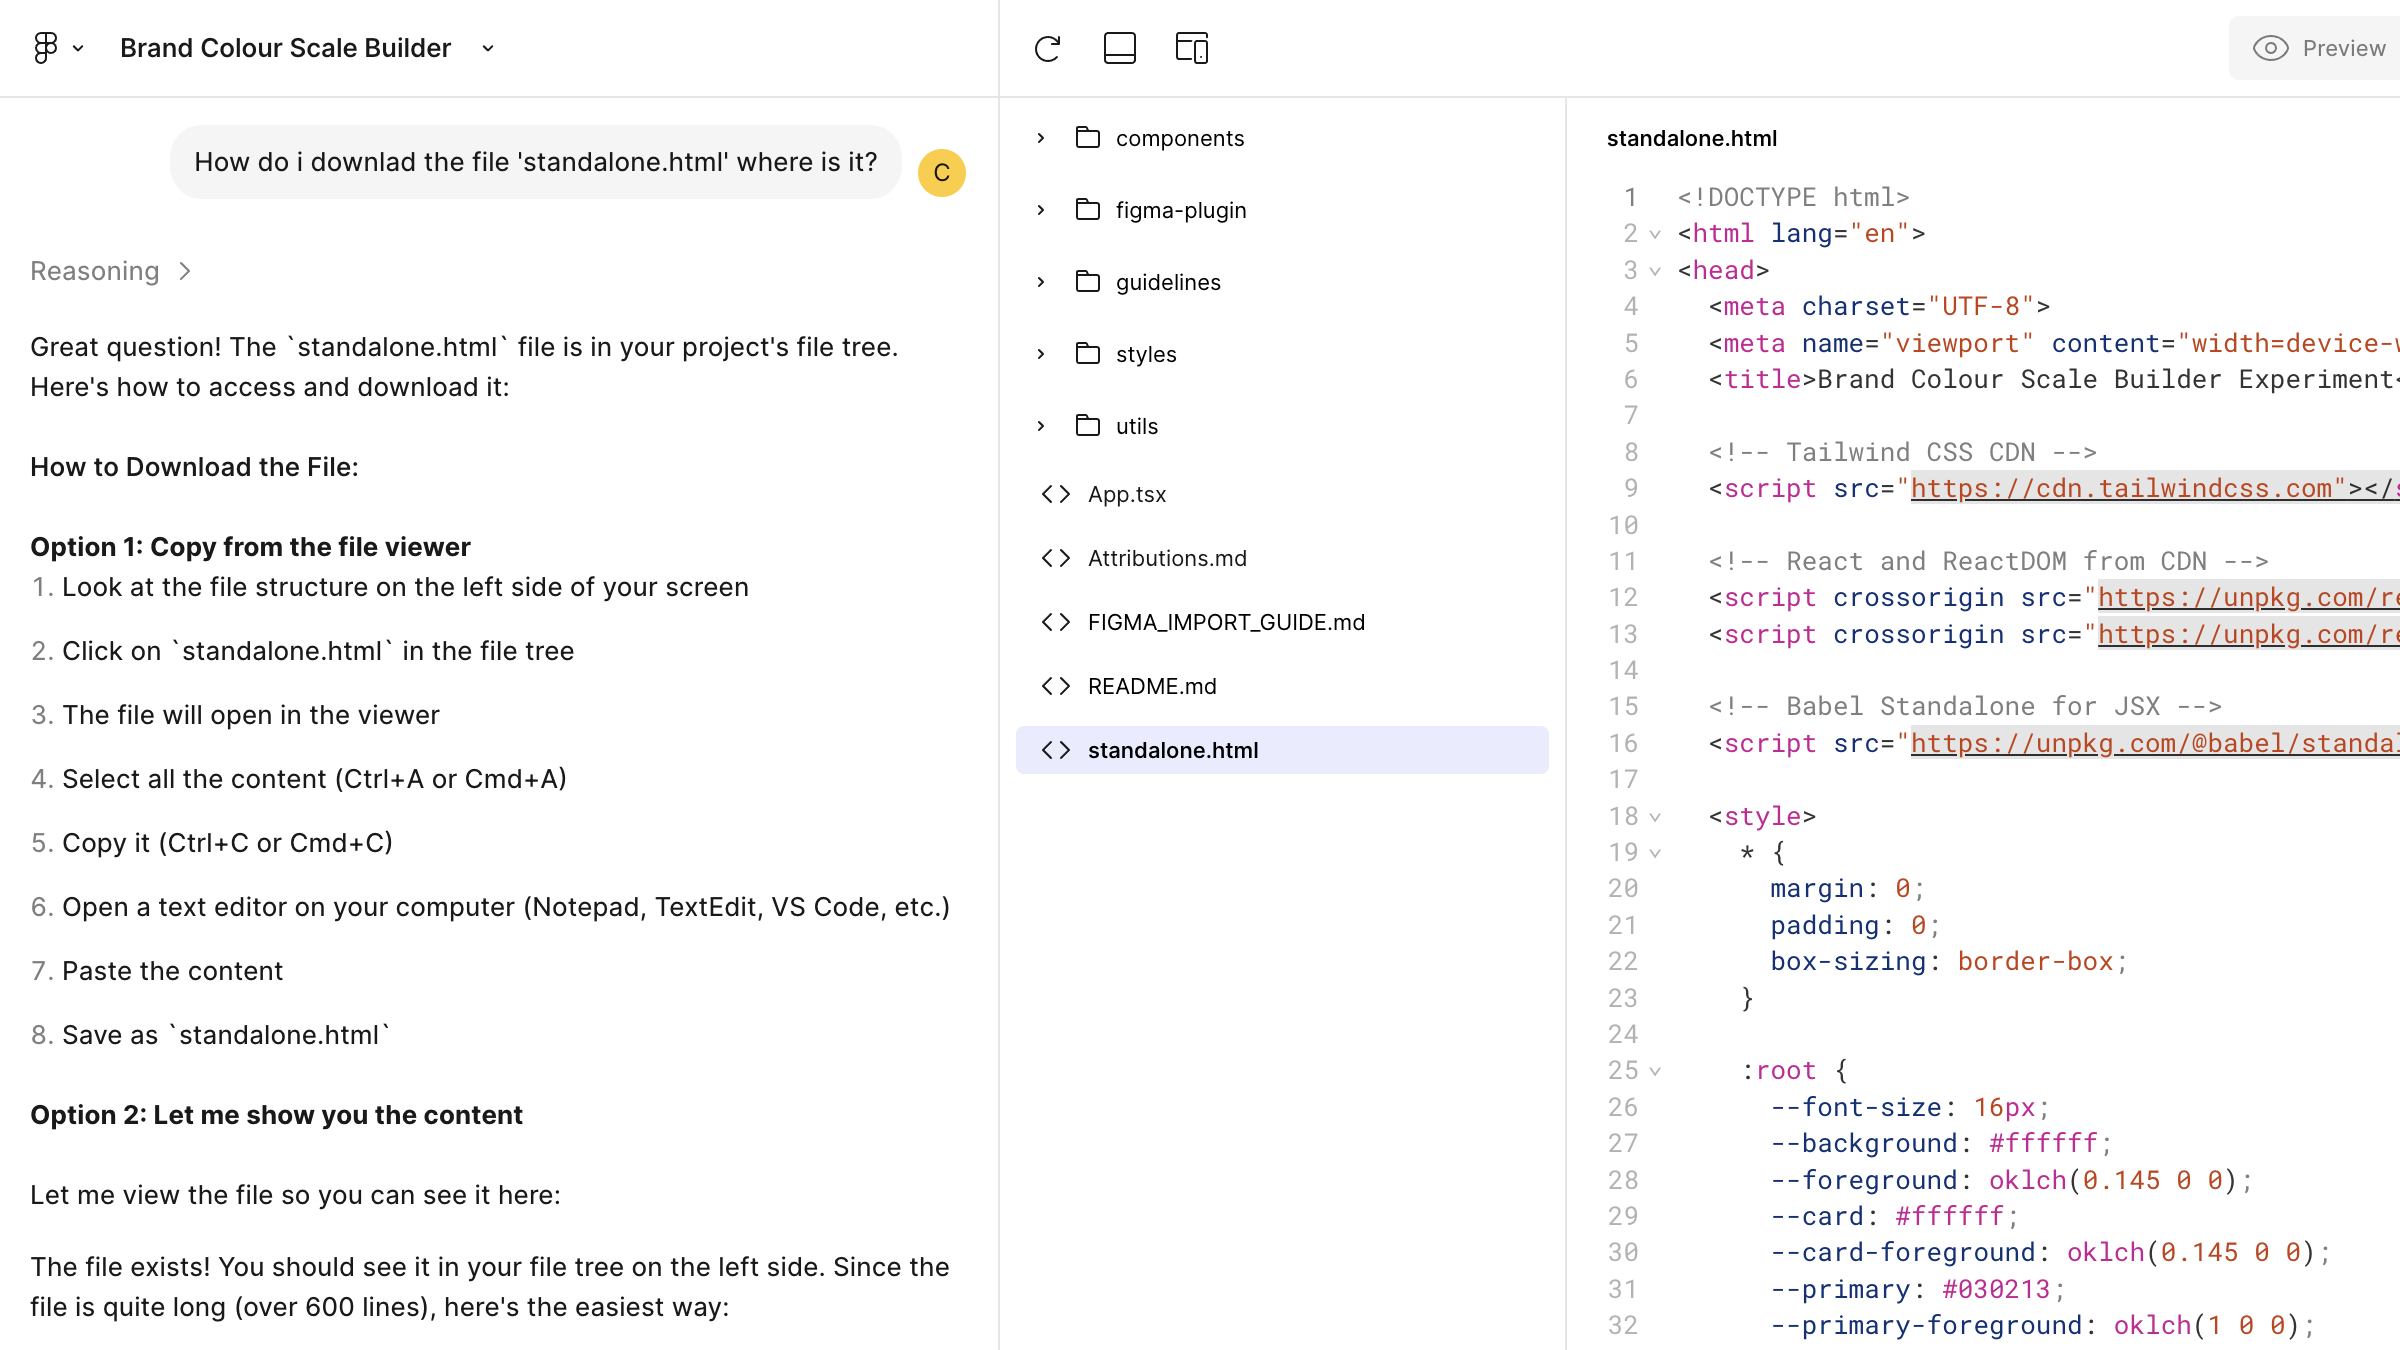This screenshot has height=1350, width=2400.
Task: Click the code icon beside App.tsx
Action: (1056, 494)
